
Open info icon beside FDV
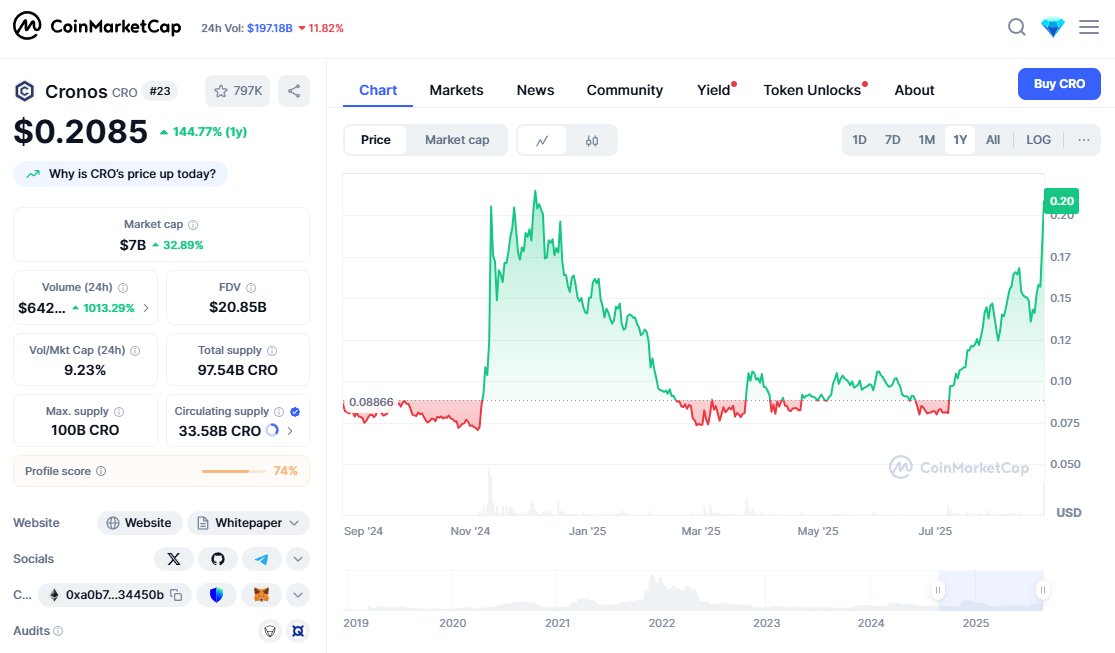click(x=251, y=287)
